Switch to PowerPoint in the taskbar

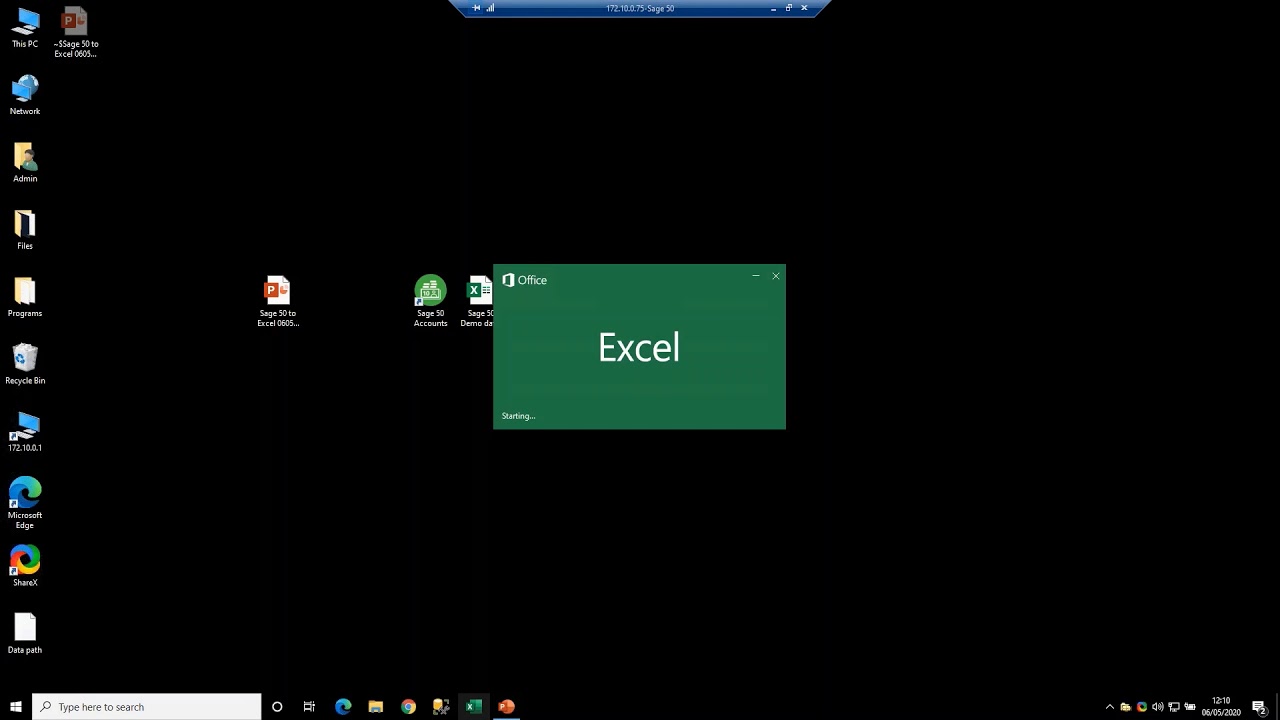coord(506,707)
